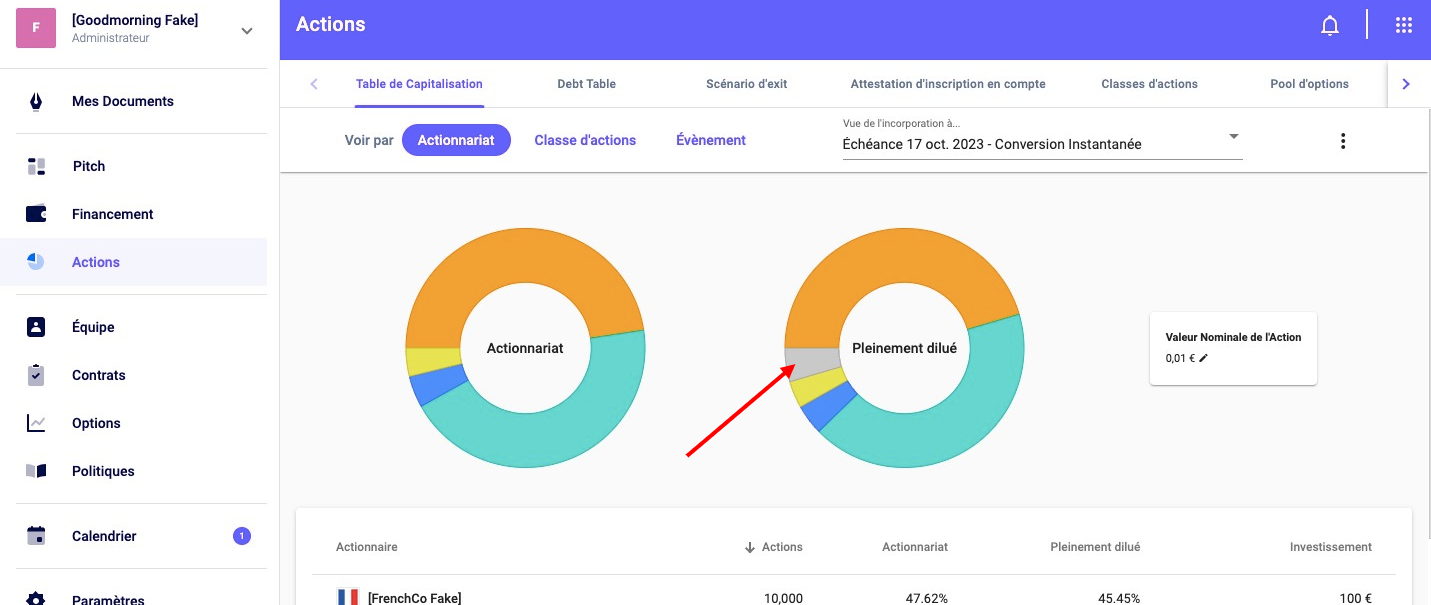The image size is (1431, 605).
Task: Switch view to Évènement
Action: (x=711, y=141)
